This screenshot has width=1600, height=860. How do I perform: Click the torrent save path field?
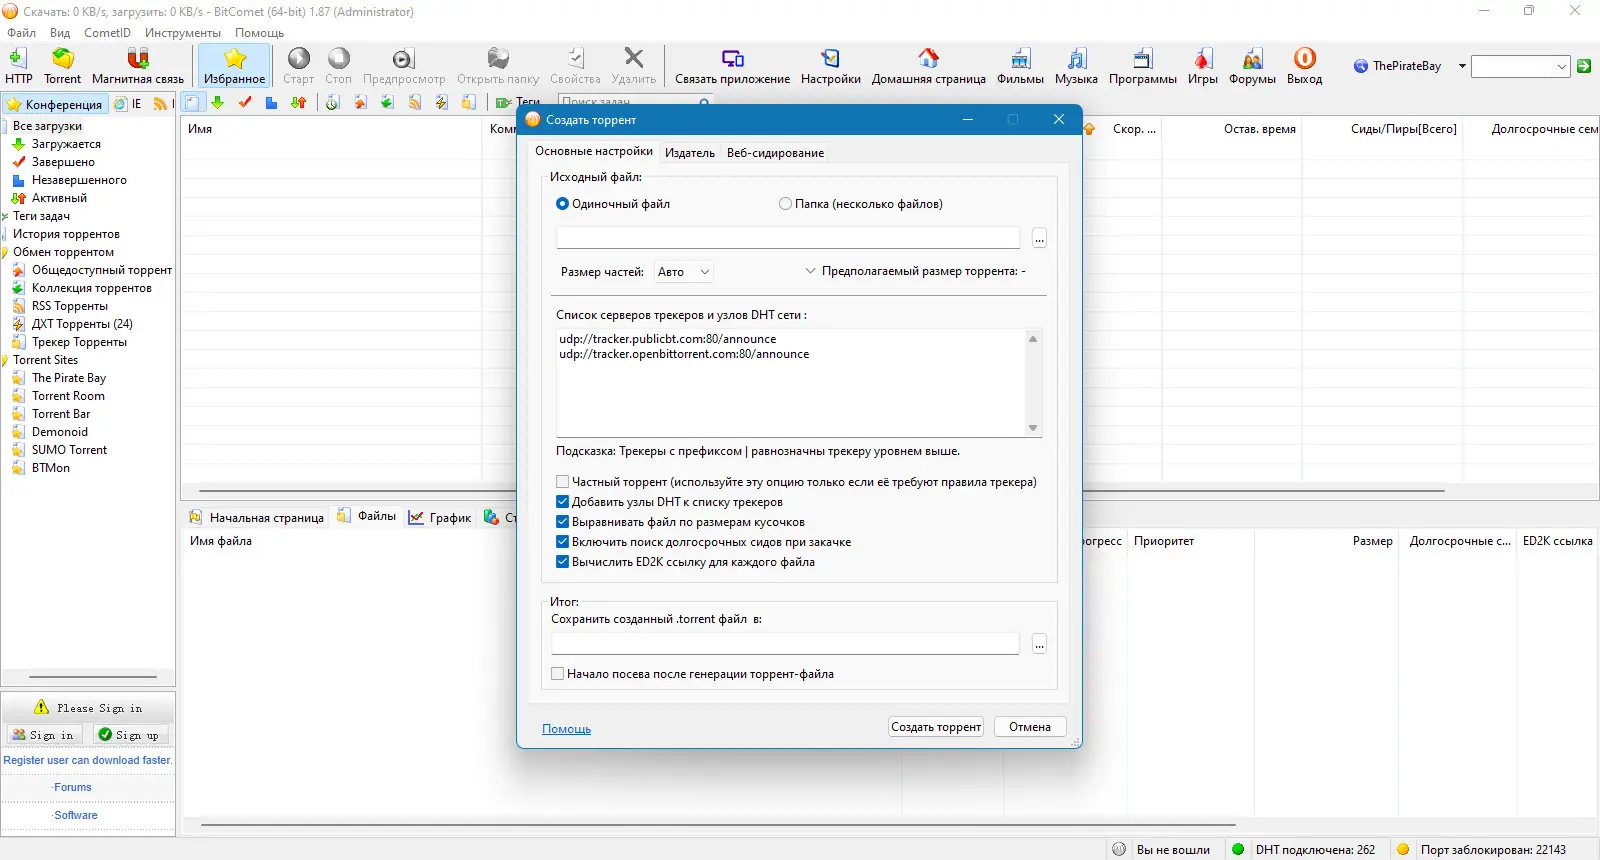[785, 644]
